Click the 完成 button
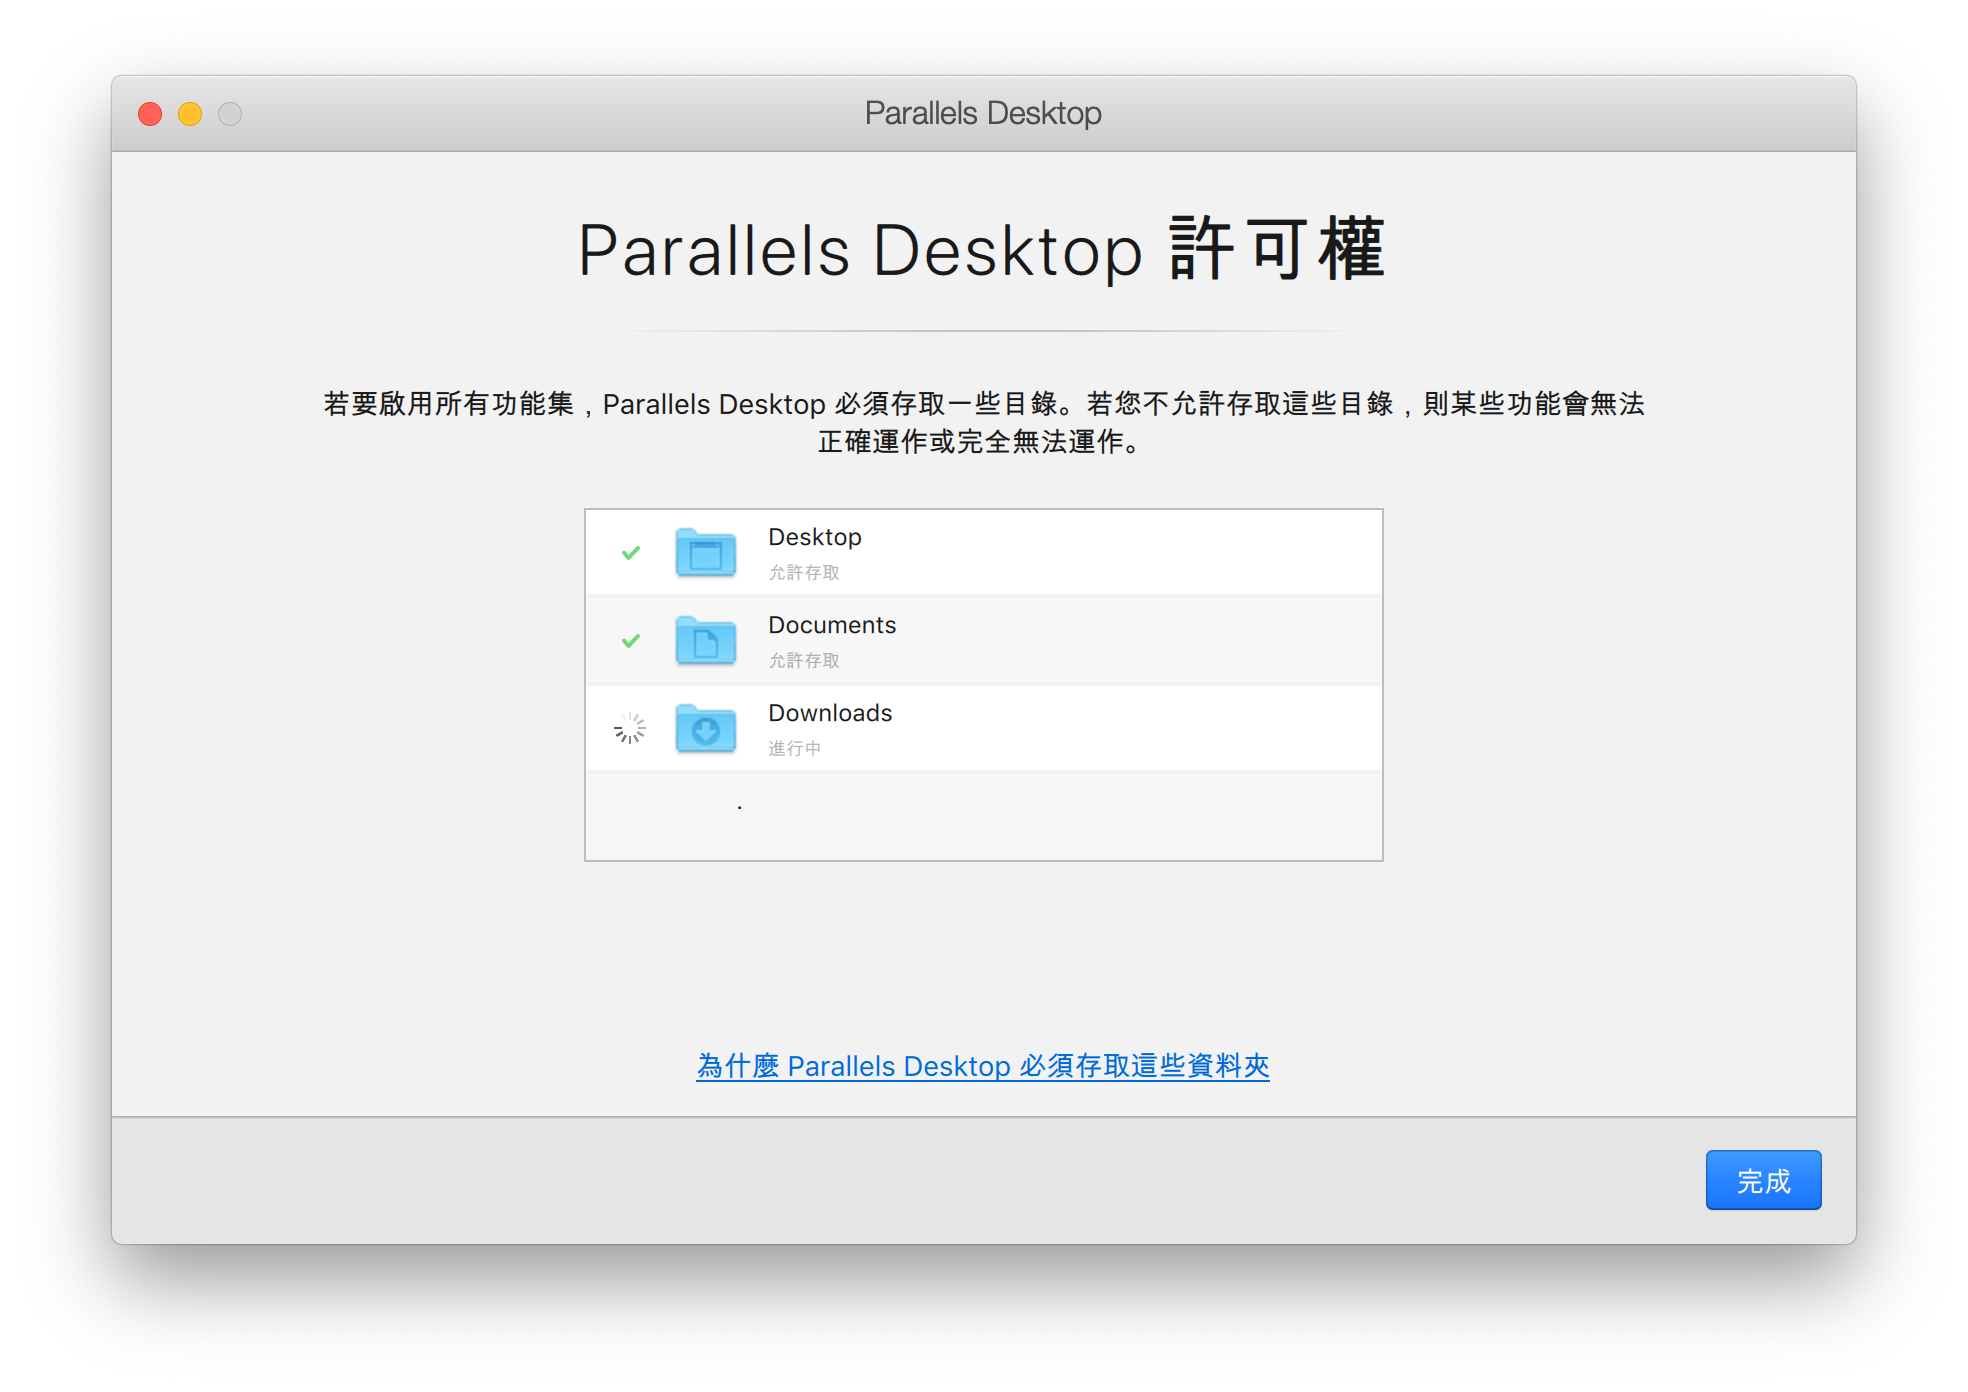Image resolution: width=1968 pixels, height=1392 pixels. pos(1763,1180)
